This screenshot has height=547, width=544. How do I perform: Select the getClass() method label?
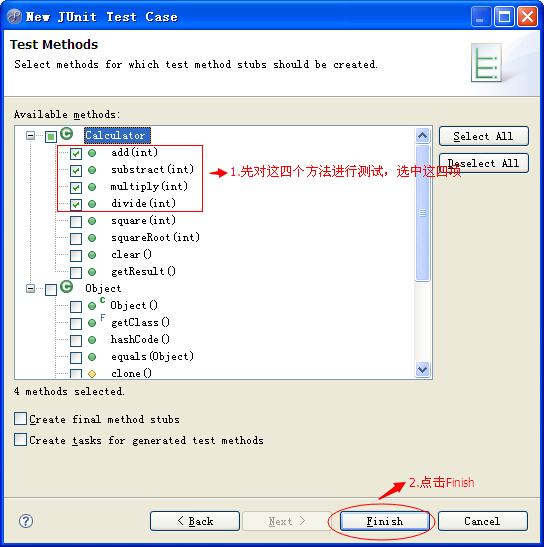140,322
